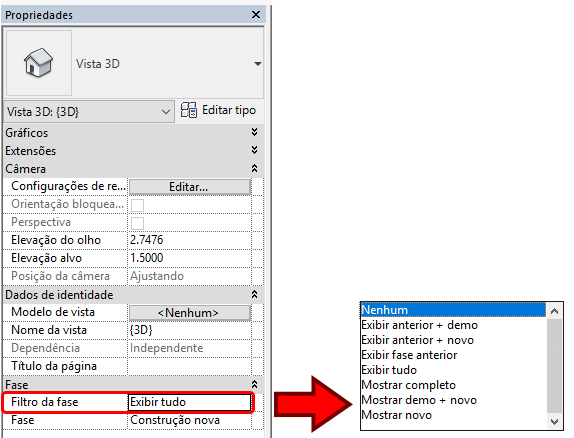Click the Vista 3D house type icon
The height and width of the screenshot is (438, 574).
(x=38, y=63)
